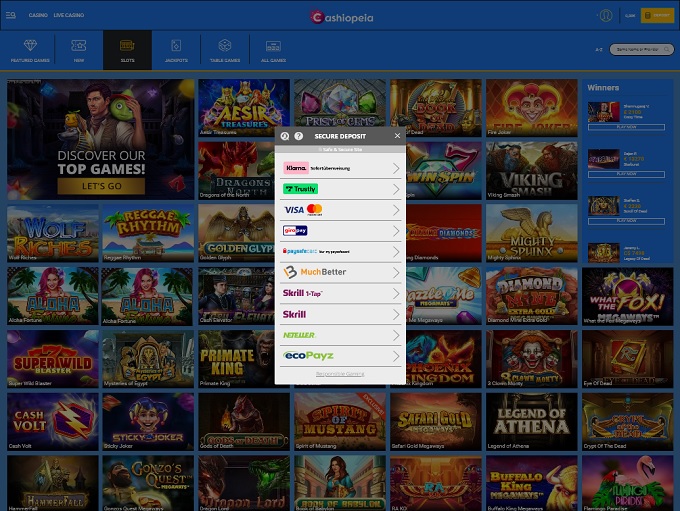680x511 pixels.
Task: Open the Featured Games diamond tab
Action: coord(29,49)
